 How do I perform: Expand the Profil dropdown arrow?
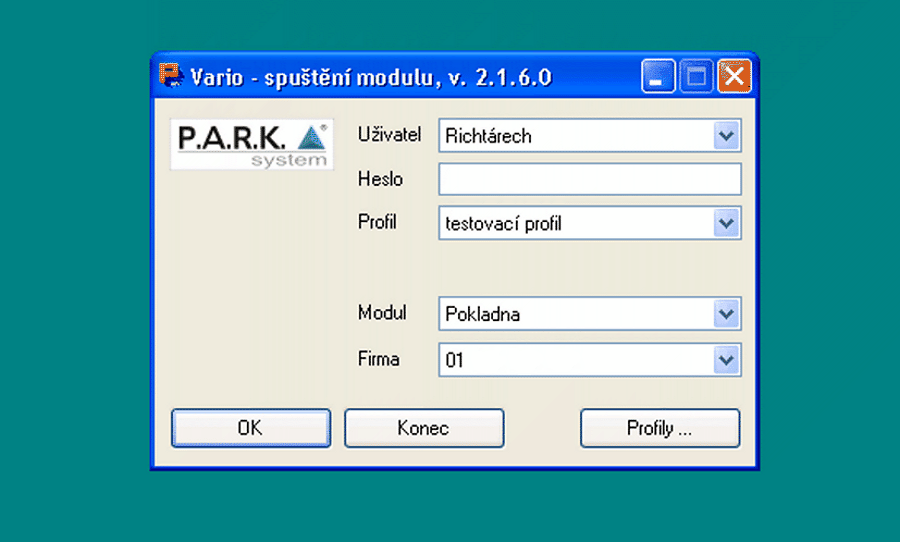726,223
